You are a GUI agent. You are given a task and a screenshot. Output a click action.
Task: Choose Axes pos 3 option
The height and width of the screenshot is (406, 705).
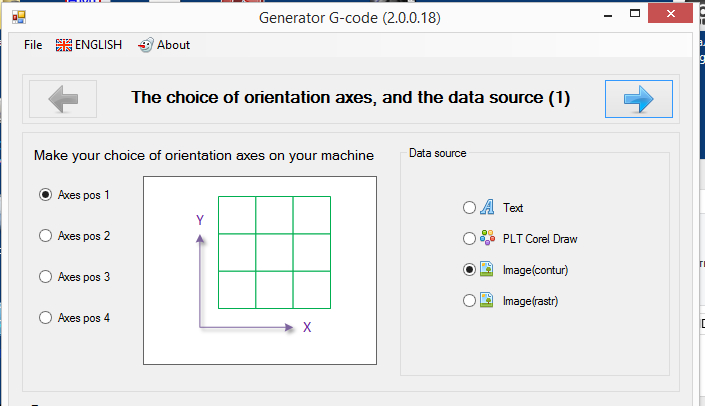coord(45,277)
